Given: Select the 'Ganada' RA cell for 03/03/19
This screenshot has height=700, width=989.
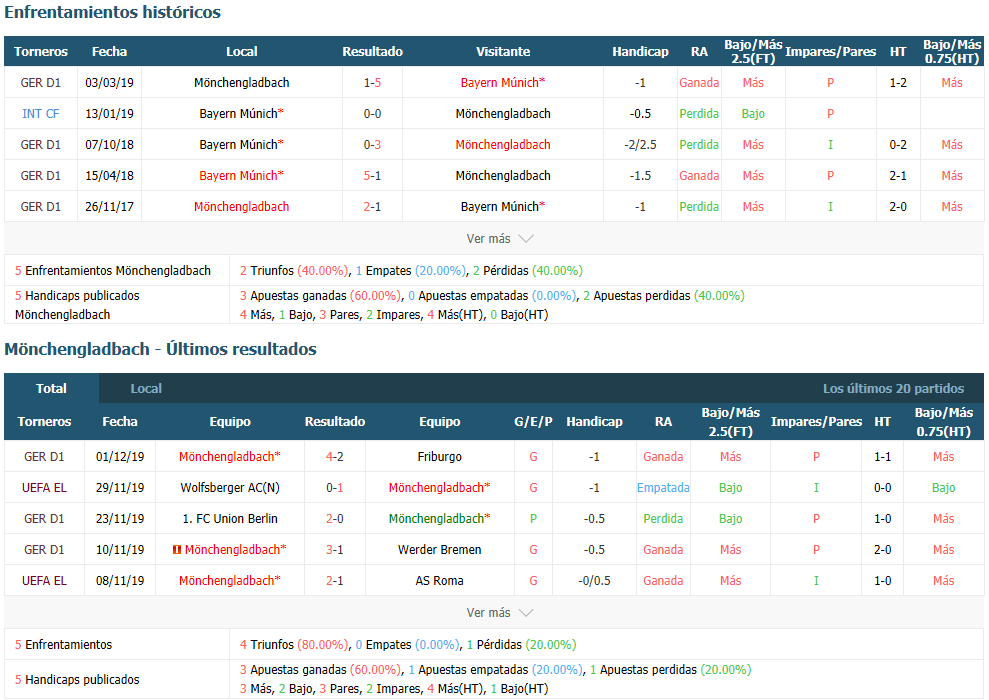Looking at the screenshot, I should point(699,83).
